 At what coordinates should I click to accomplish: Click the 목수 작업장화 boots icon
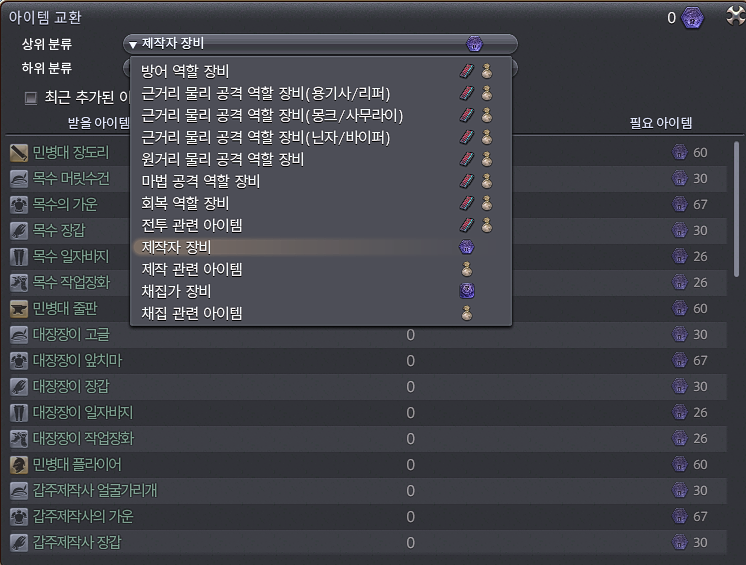pos(19,283)
